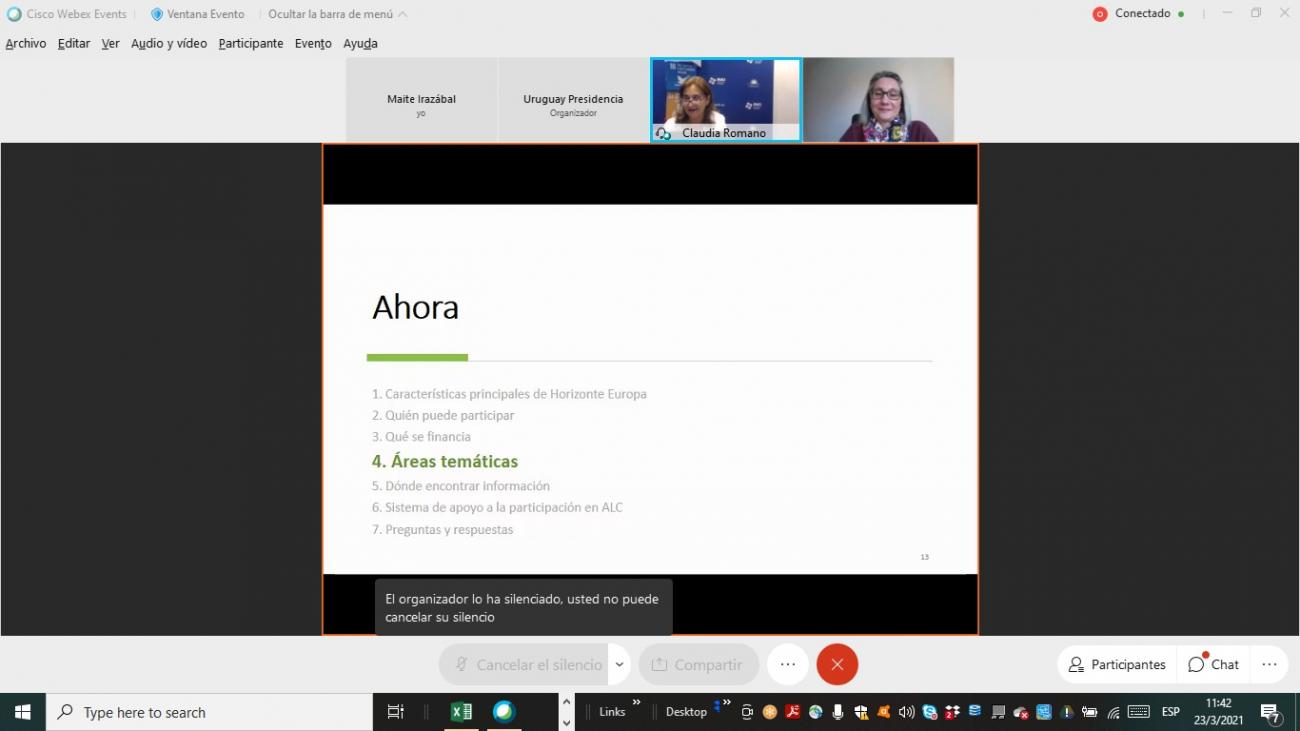Viewport: 1300px width, 731px height.
Task: Open Task View in taskbar
Action: pyautogui.click(x=396, y=712)
